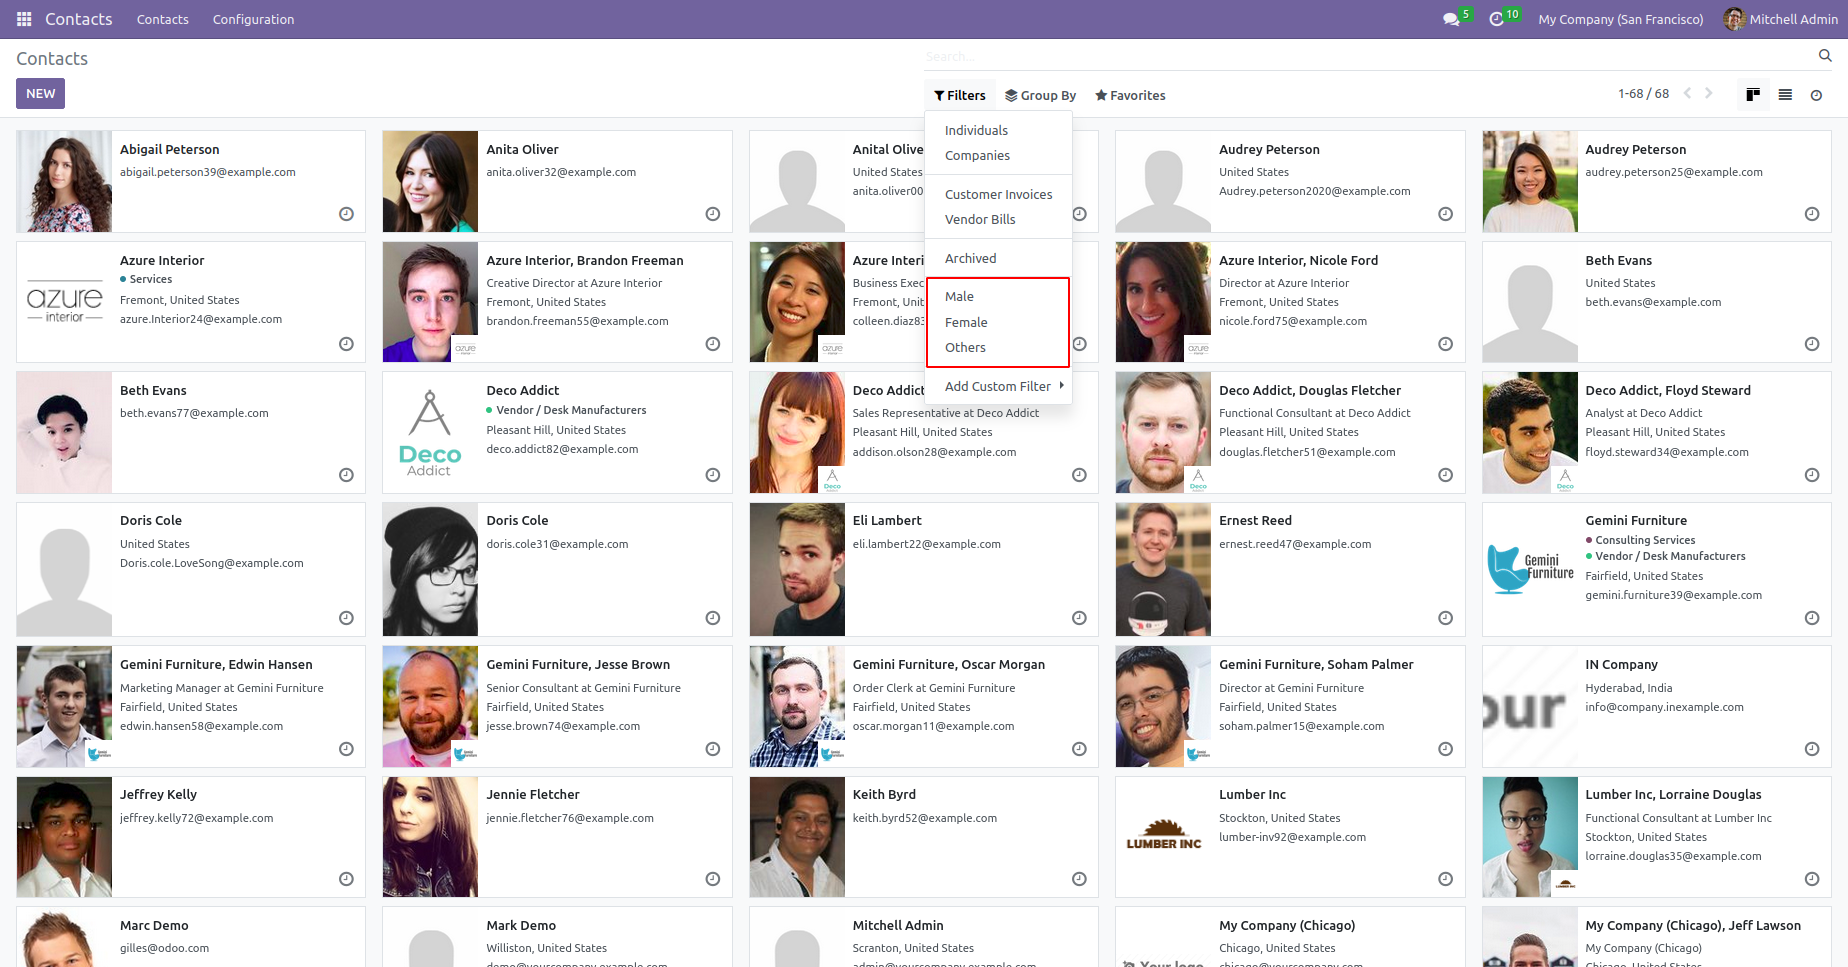The height and width of the screenshot is (967, 1848).
Task: Click Gemini Furniture logo thumbnail
Action: [x=1530, y=569]
